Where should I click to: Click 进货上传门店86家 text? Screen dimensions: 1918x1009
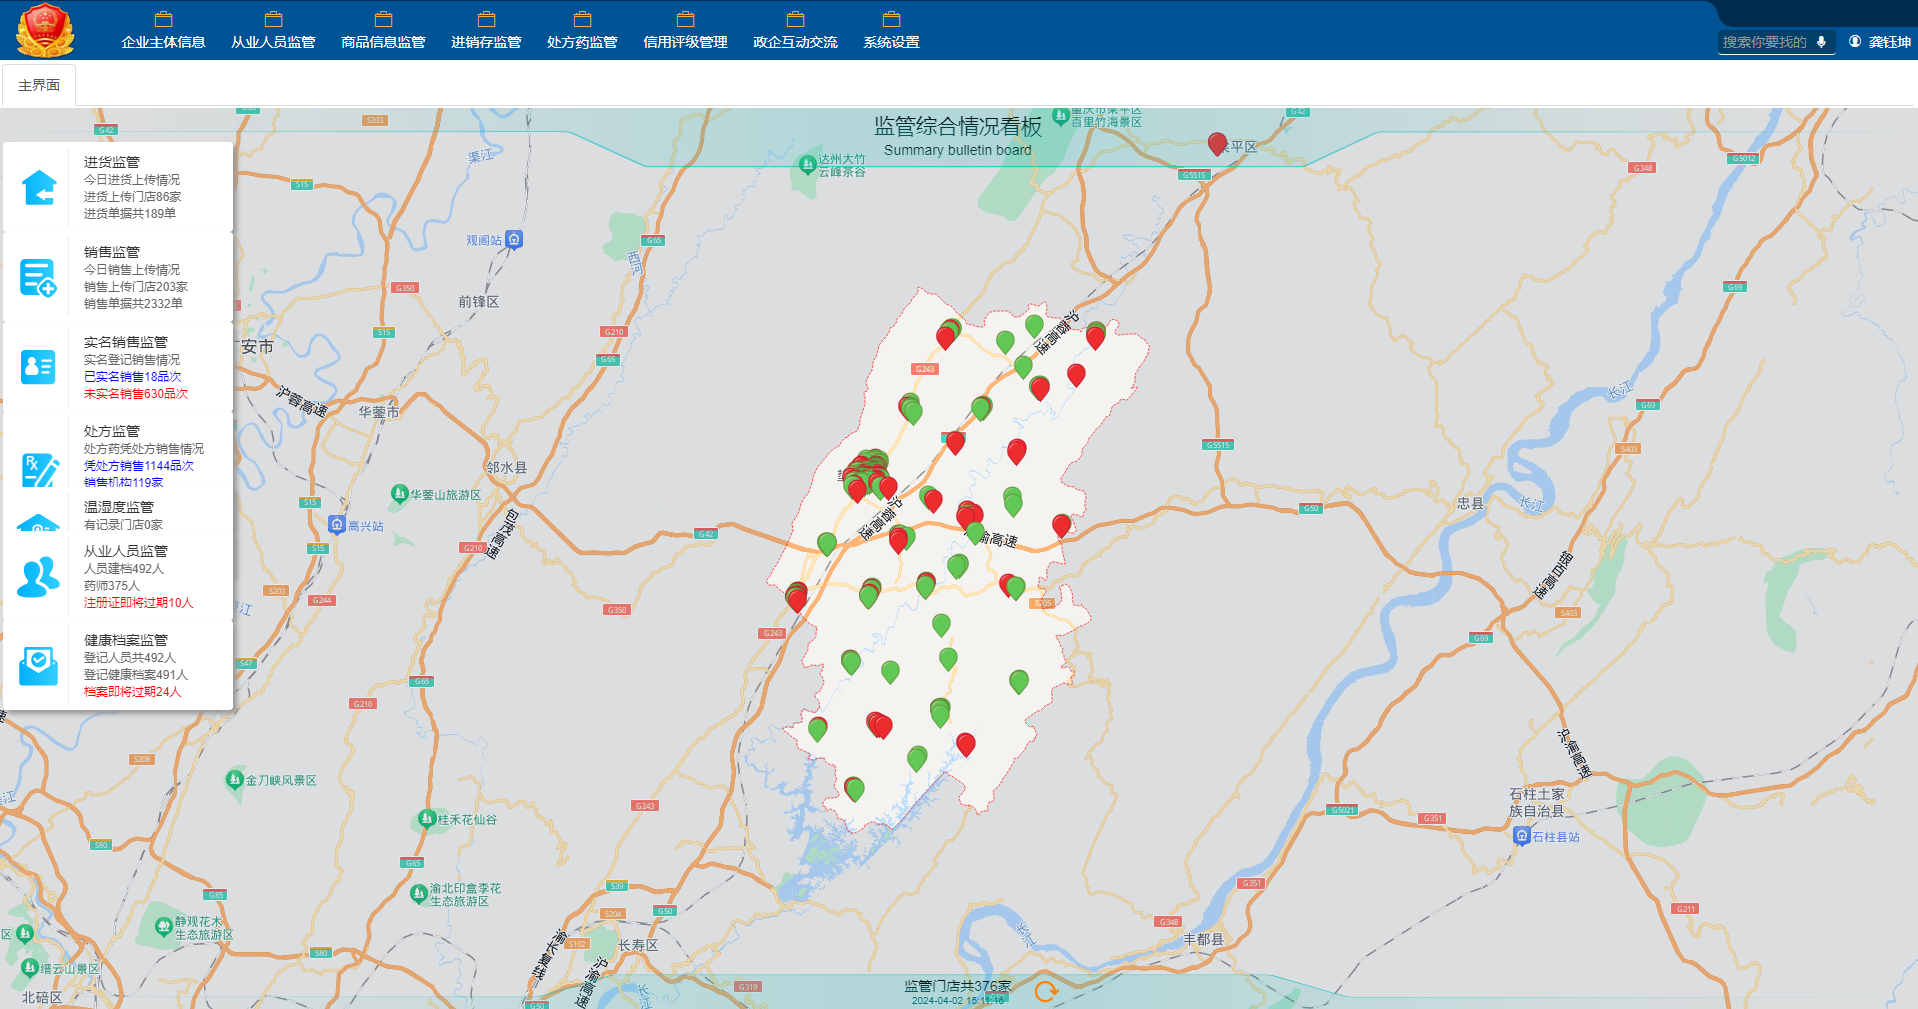click(x=133, y=197)
